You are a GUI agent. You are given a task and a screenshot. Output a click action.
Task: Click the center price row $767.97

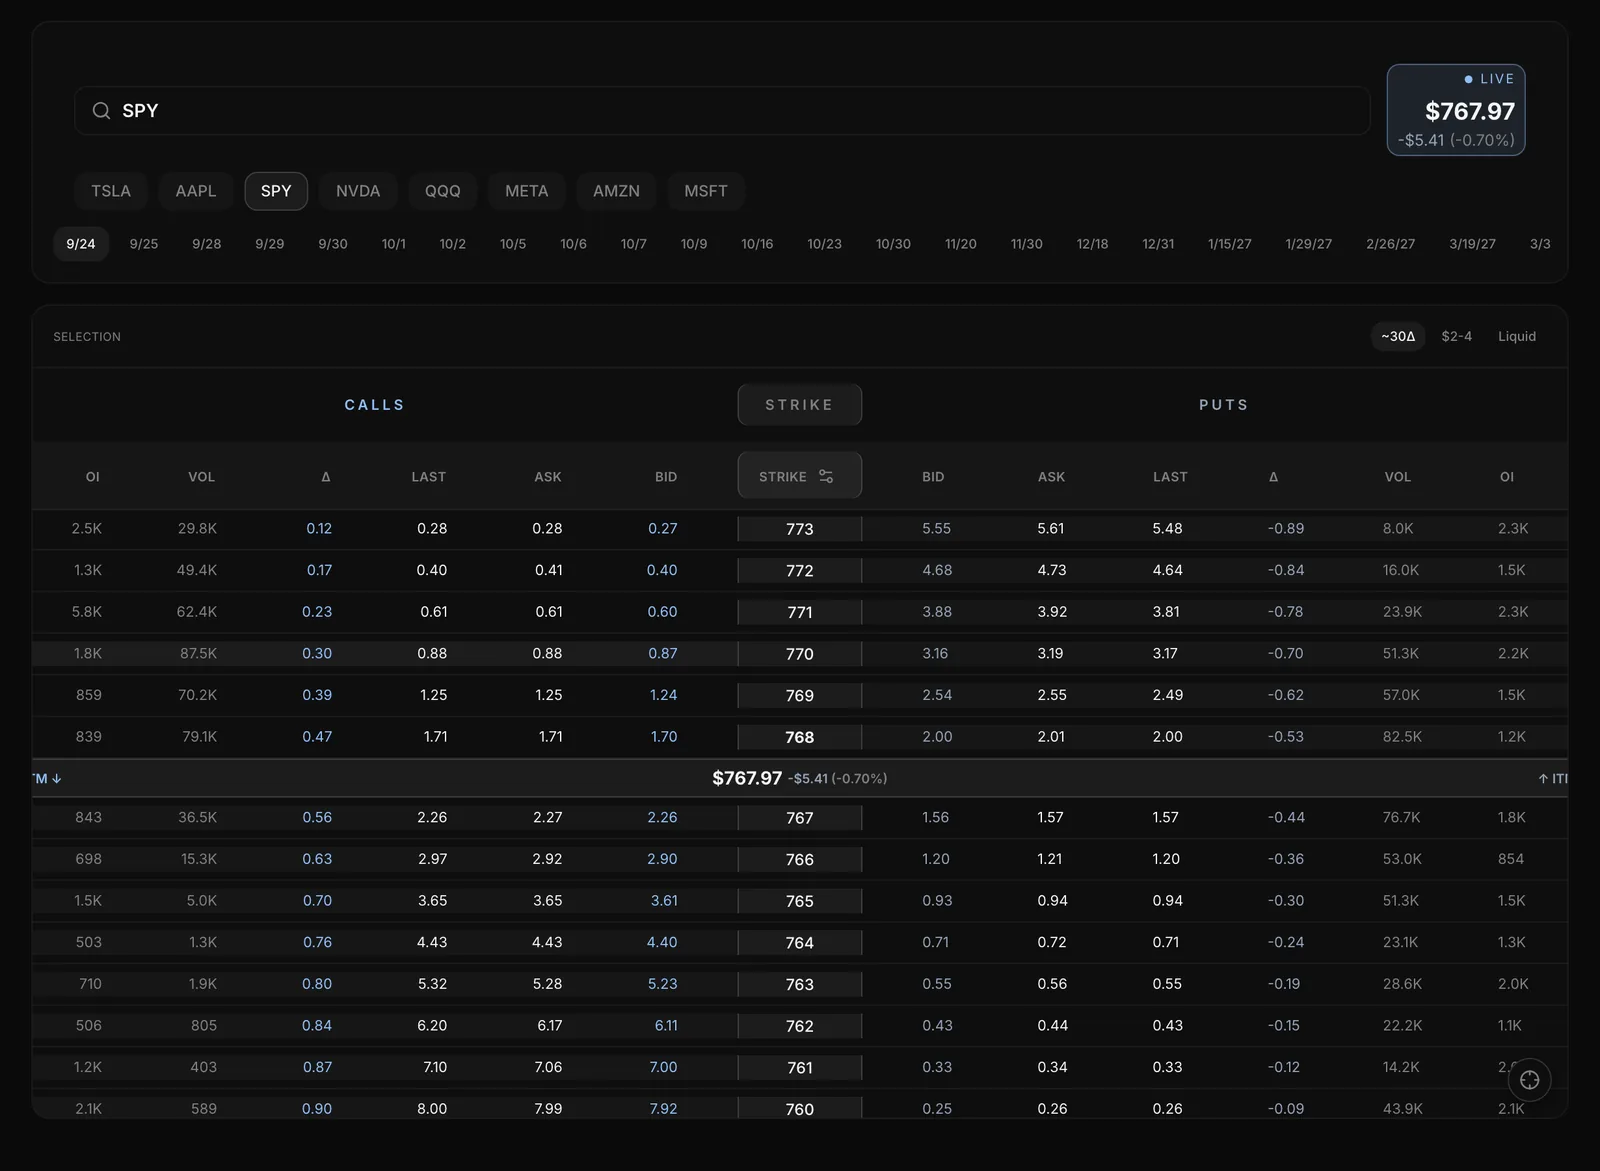800,779
